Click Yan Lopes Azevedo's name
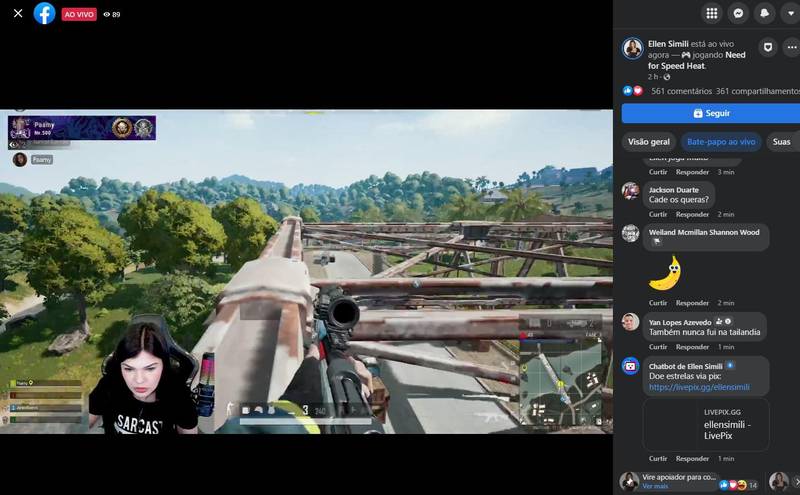 (680, 322)
